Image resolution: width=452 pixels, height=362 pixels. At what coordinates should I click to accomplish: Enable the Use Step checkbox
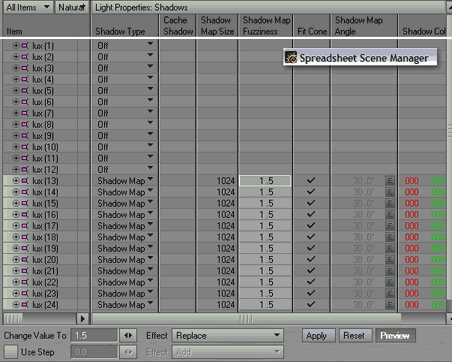point(11,352)
